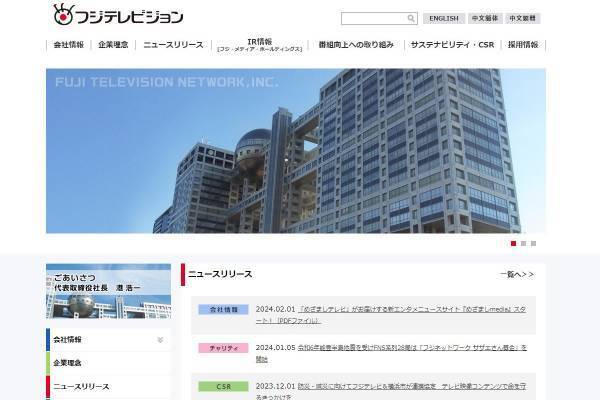
Task: Open ニュースリリース in the sidebar
Action: (x=108, y=387)
